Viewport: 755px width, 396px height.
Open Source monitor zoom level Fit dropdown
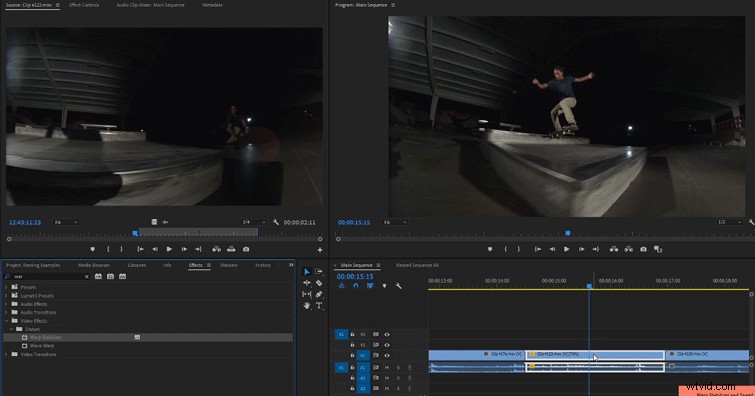click(x=65, y=222)
